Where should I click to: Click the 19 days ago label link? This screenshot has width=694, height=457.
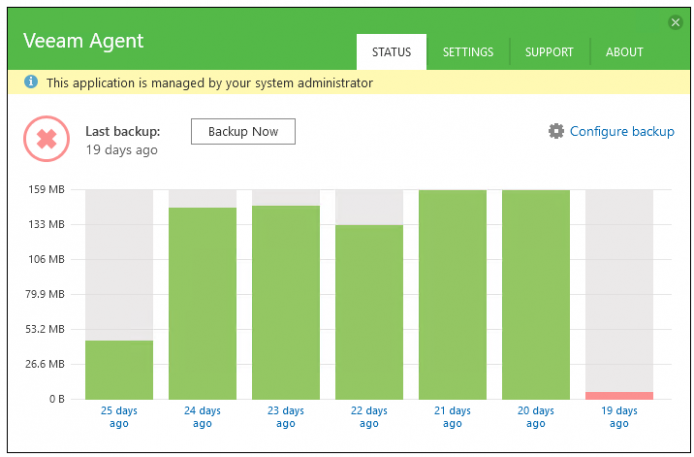[619, 417]
